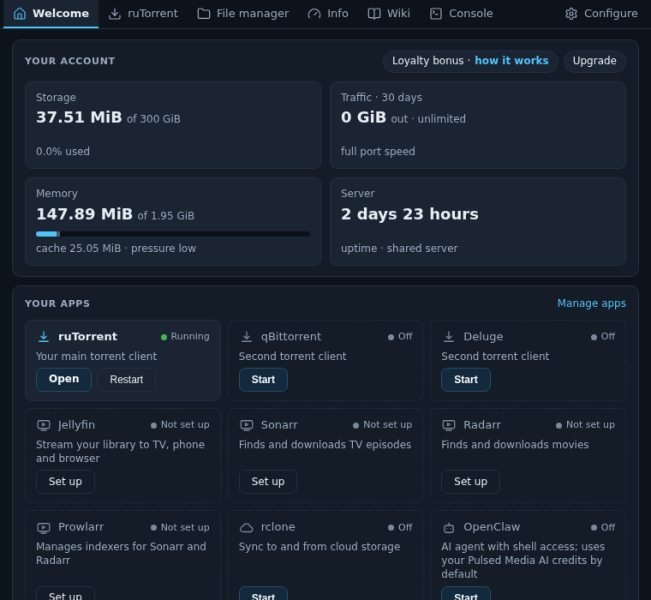
Task: Click the qBittorrent card download icon
Action: tap(247, 337)
